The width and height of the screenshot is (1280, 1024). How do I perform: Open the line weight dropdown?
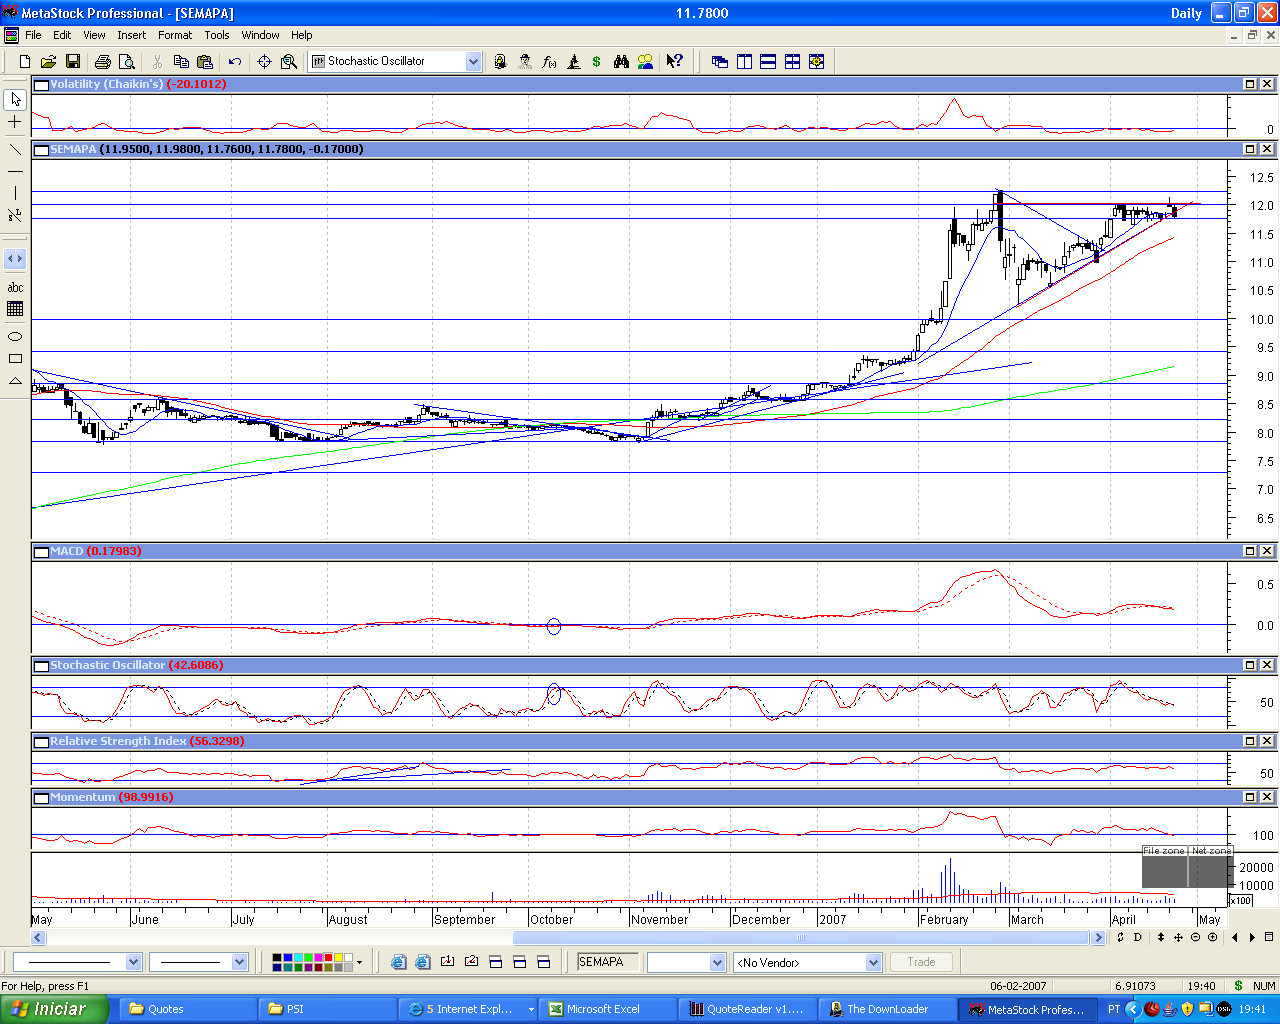click(x=239, y=962)
